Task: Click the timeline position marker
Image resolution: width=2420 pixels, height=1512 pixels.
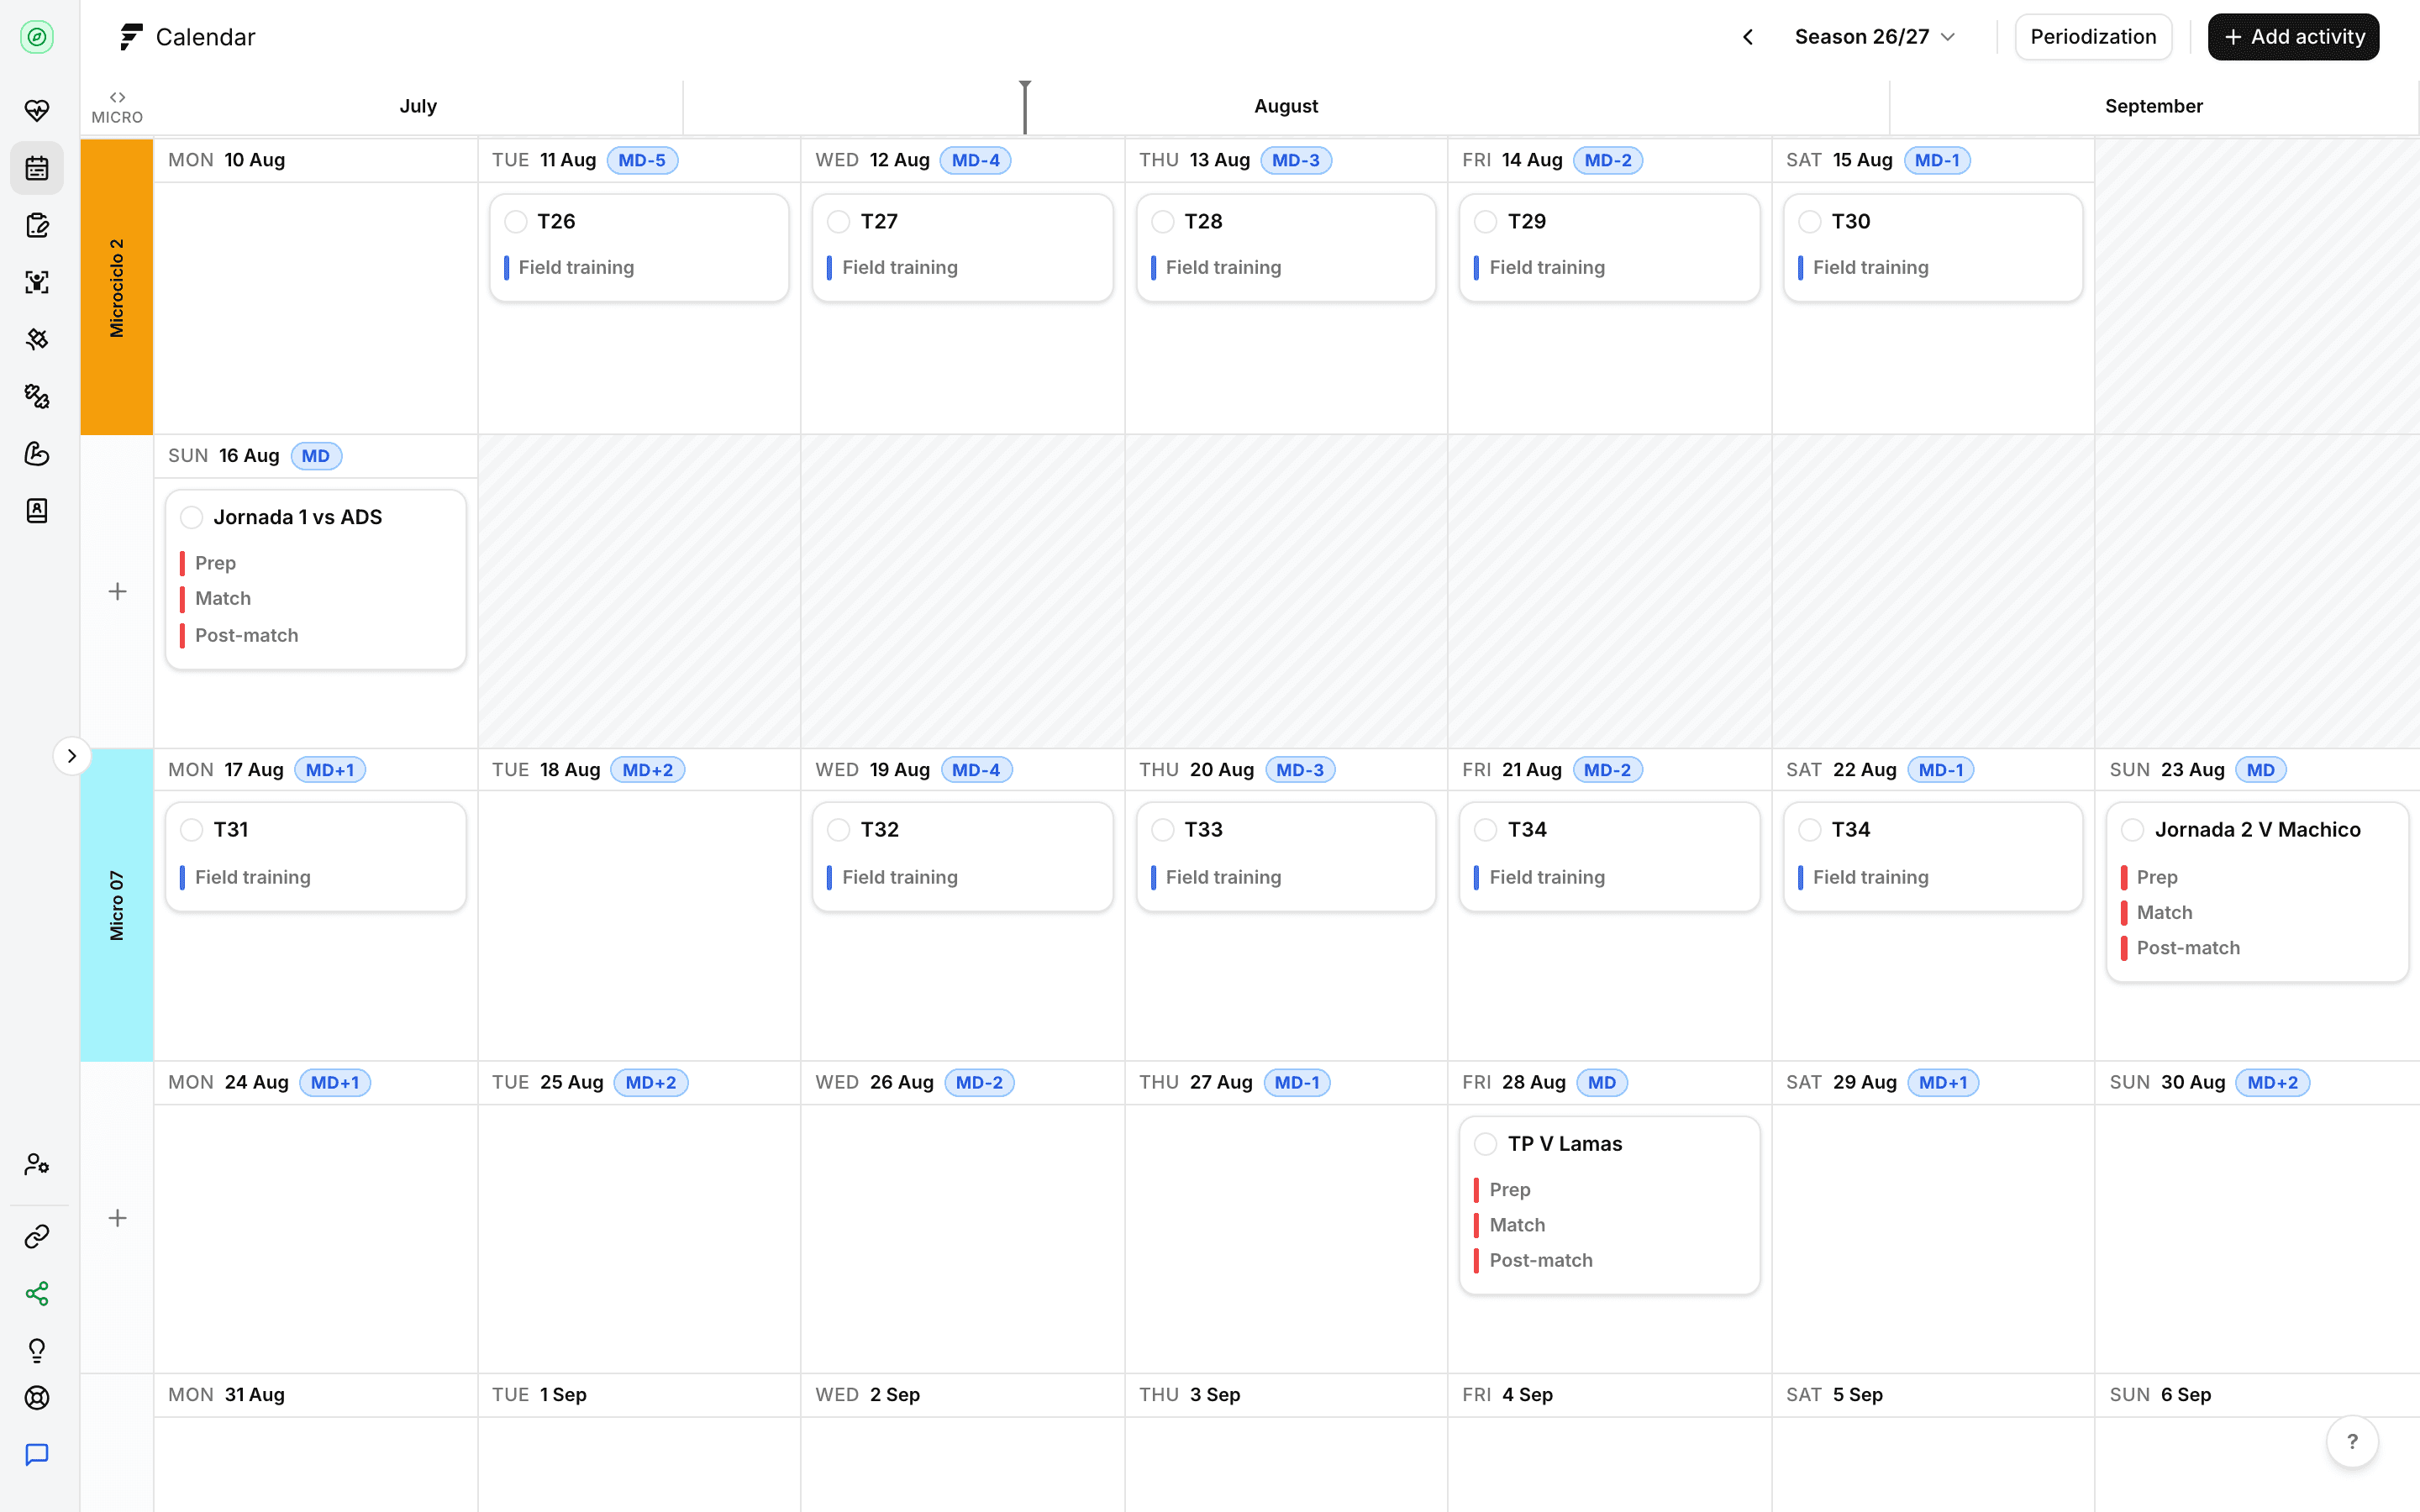Action: pyautogui.click(x=1025, y=106)
